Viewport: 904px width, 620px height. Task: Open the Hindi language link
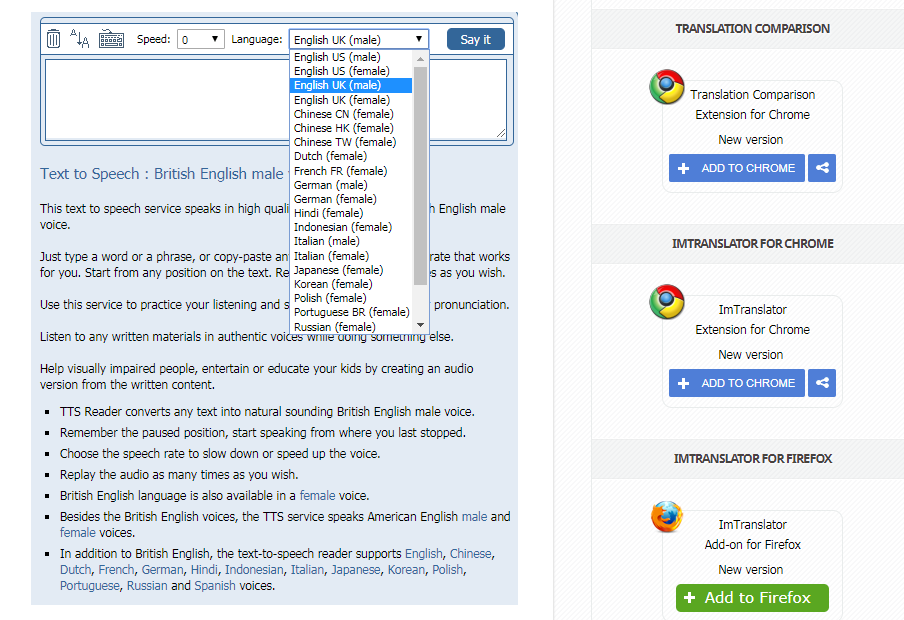point(204,570)
